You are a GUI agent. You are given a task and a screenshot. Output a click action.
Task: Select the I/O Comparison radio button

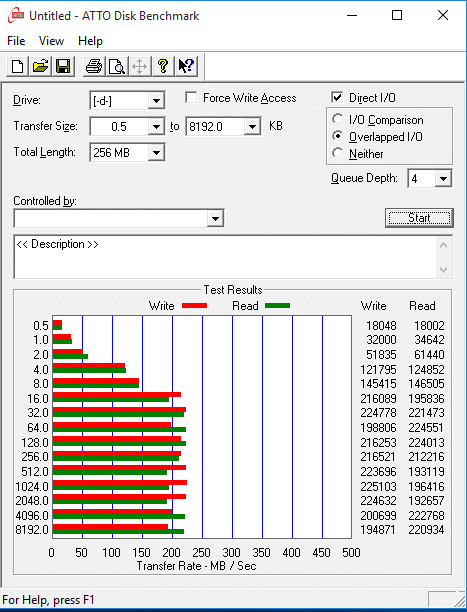(x=337, y=119)
